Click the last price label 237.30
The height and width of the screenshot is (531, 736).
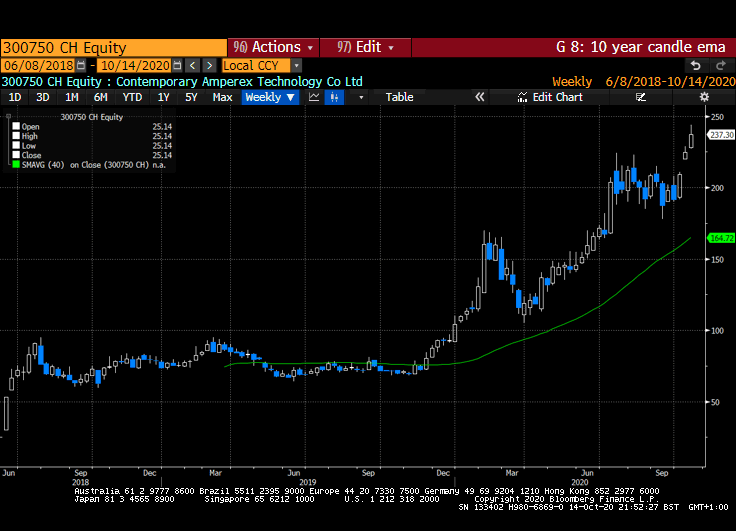click(x=721, y=135)
